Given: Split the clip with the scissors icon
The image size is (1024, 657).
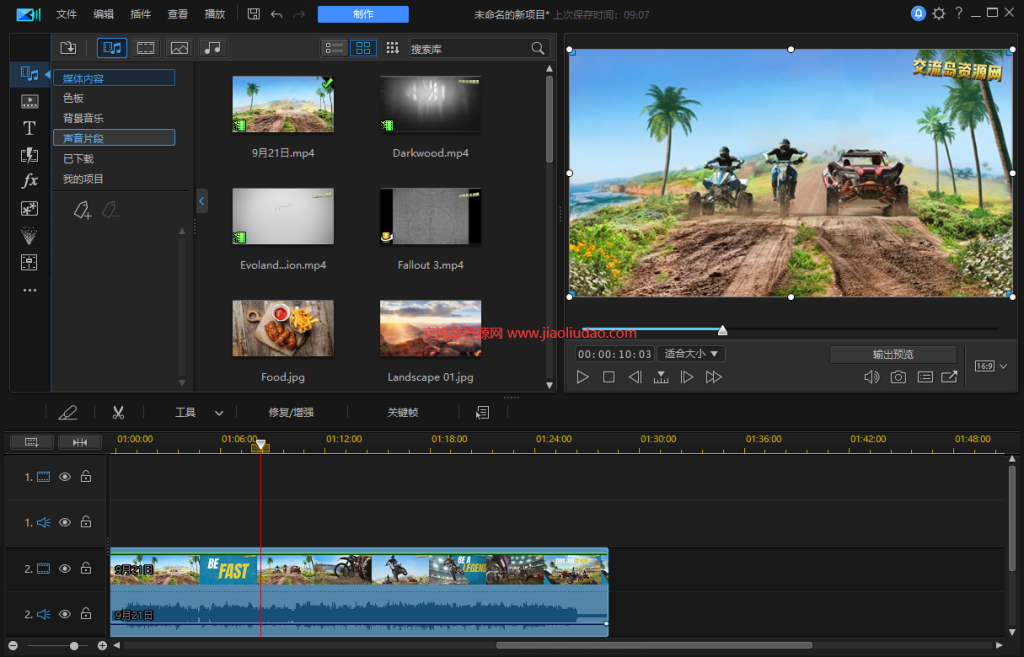Looking at the screenshot, I should click(118, 412).
